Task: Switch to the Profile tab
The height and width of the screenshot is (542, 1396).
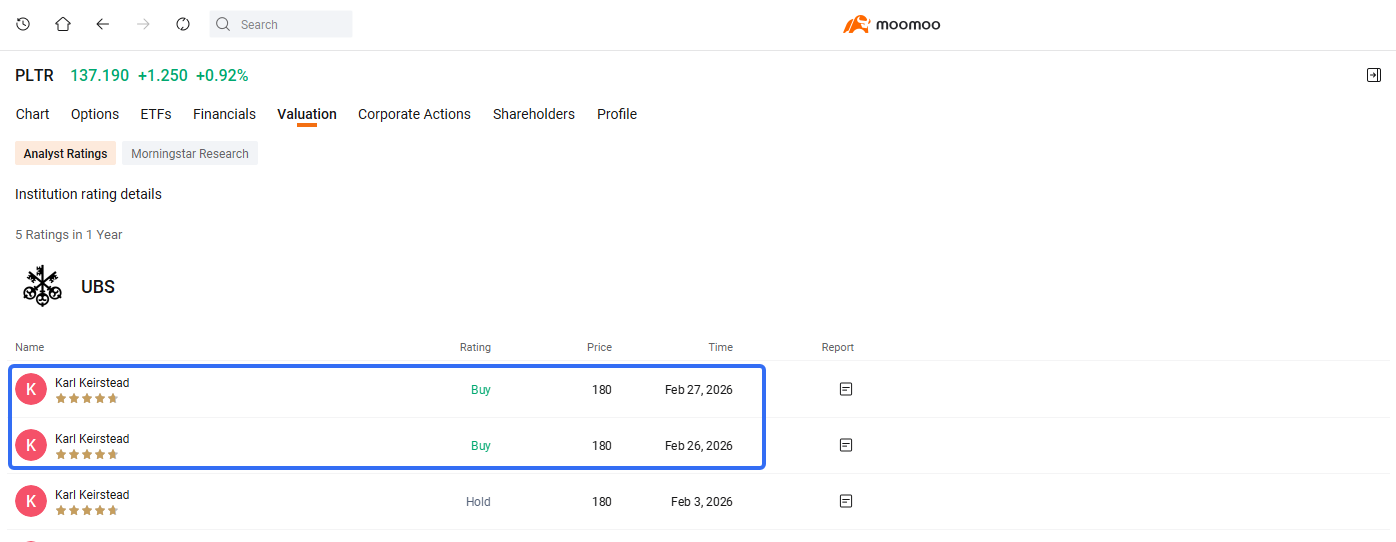Action: 617,114
